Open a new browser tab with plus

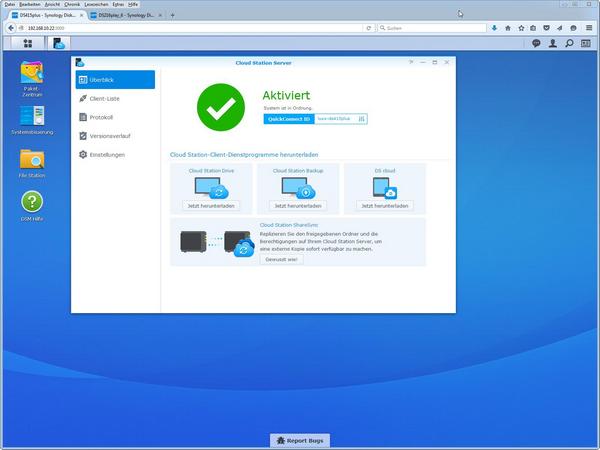click(x=173, y=15)
